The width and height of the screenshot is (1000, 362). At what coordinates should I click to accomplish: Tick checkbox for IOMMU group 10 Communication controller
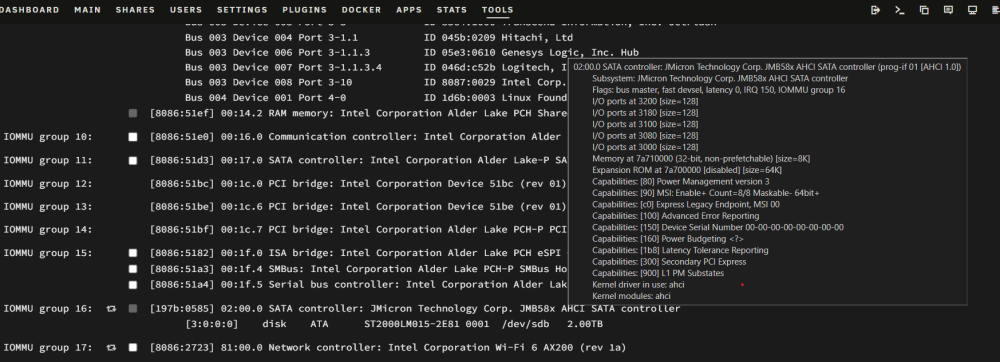133,137
